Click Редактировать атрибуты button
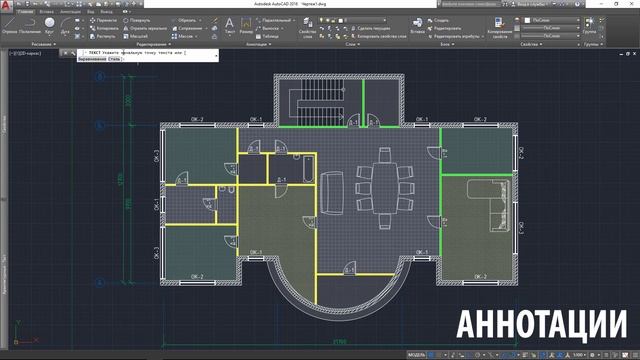The image size is (640, 360). pyautogui.click(x=456, y=36)
